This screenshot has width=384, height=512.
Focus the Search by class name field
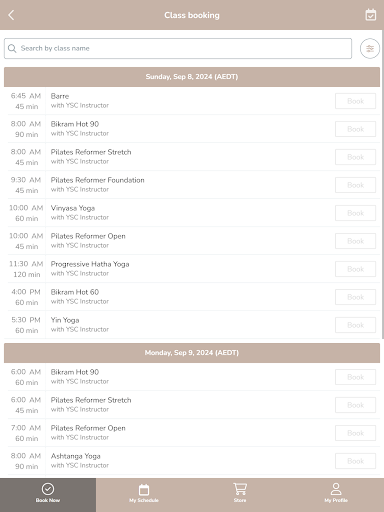[178, 49]
